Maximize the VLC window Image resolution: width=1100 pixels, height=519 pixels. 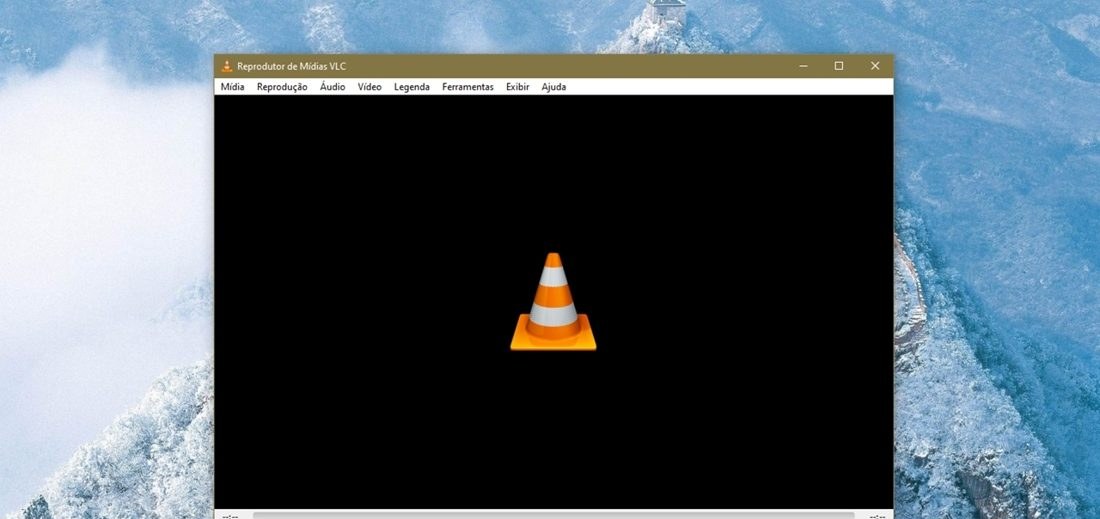(838, 66)
